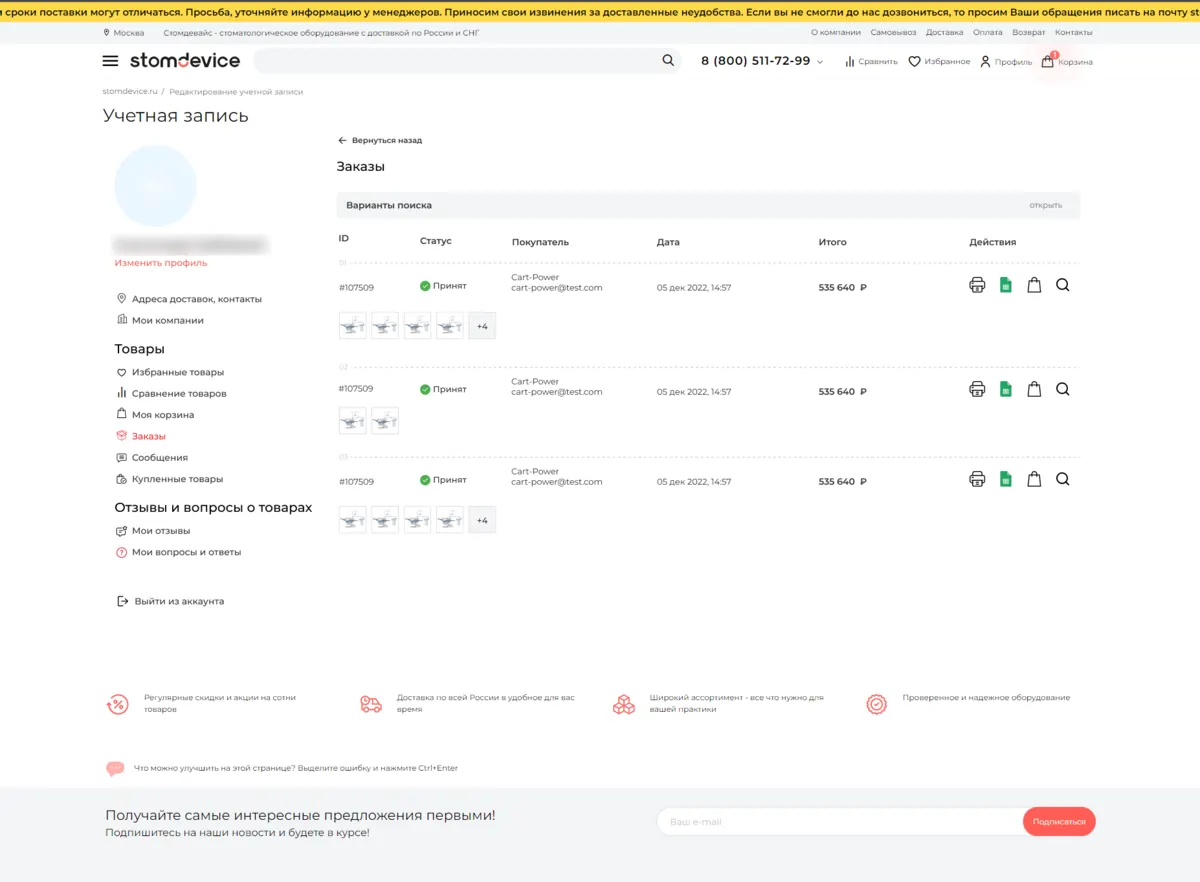Open Мои вопросы и ответы in sidebar
This screenshot has height=882, width=1200.
click(x=179, y=552)
